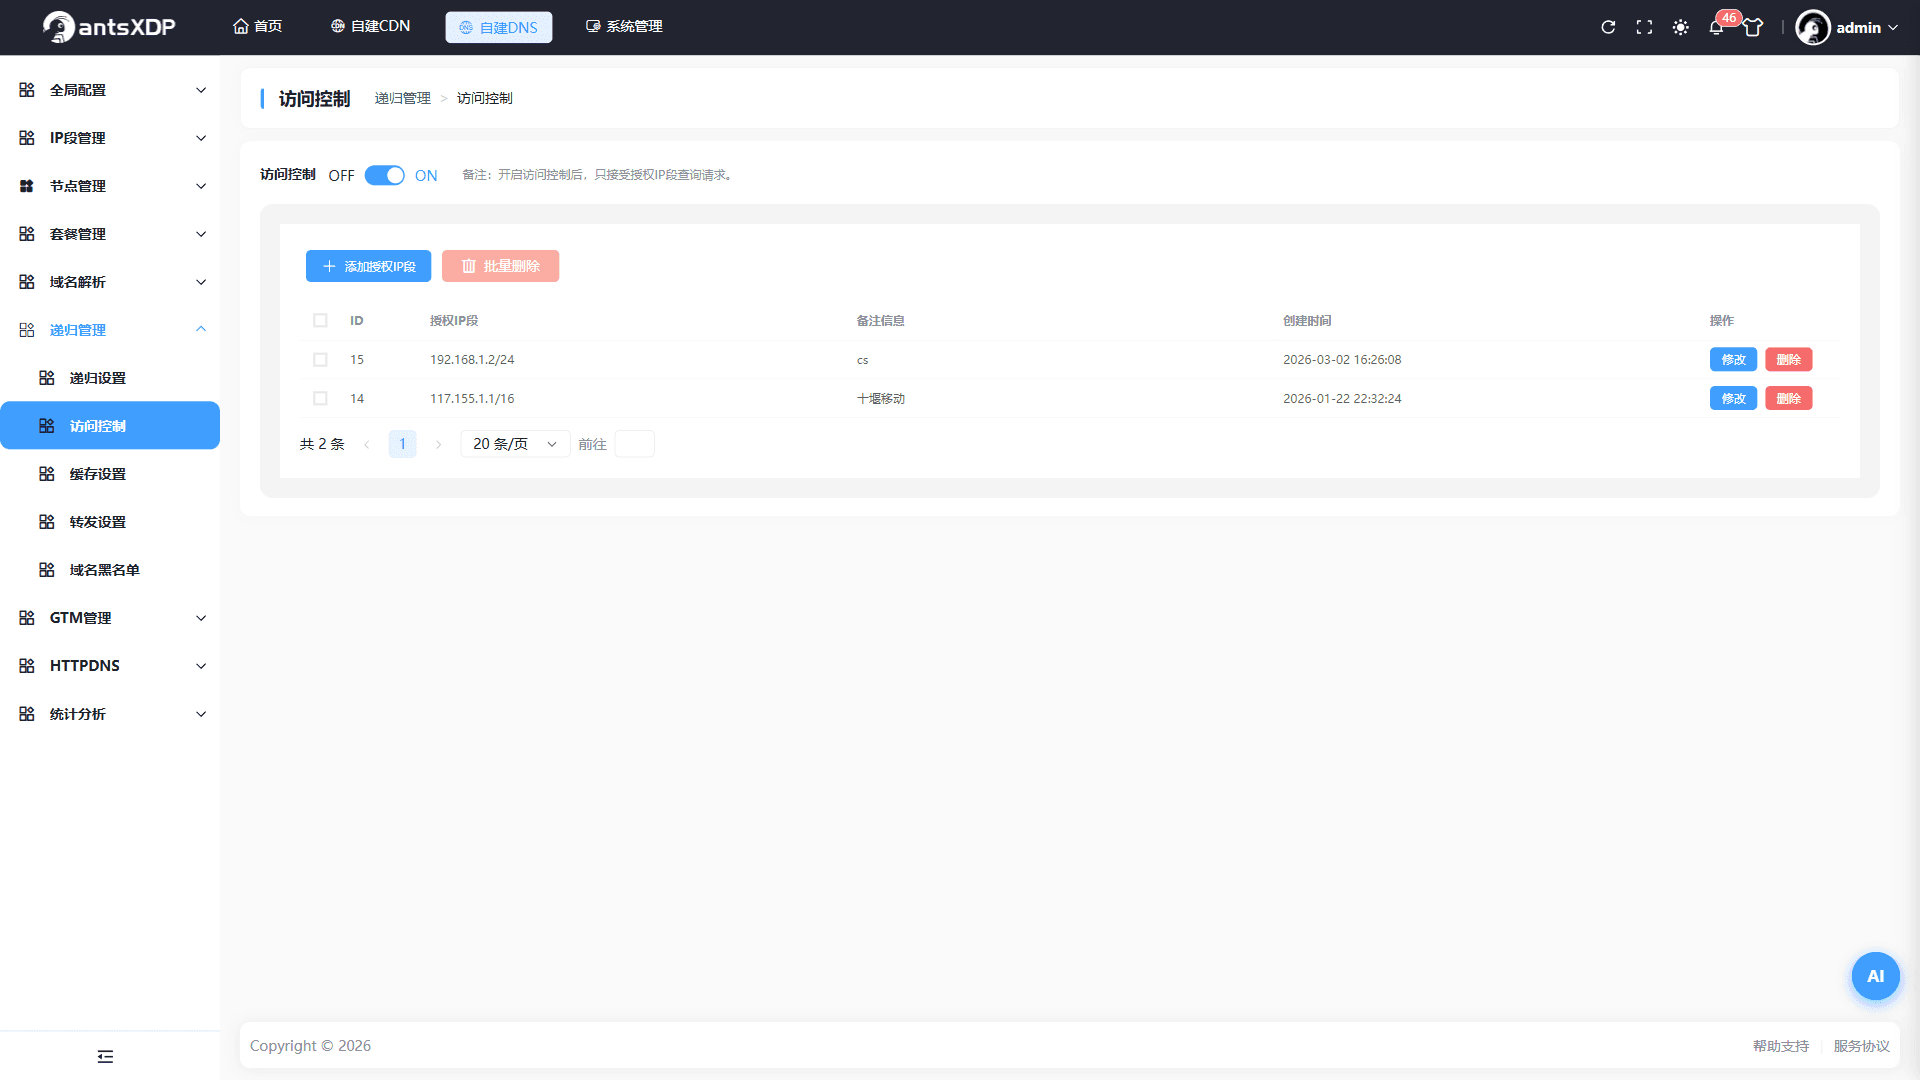The height and width of the screenshot is (1080, 1920).
Task: Open the 服务协议 footer link
Action: (1861, 1046)
